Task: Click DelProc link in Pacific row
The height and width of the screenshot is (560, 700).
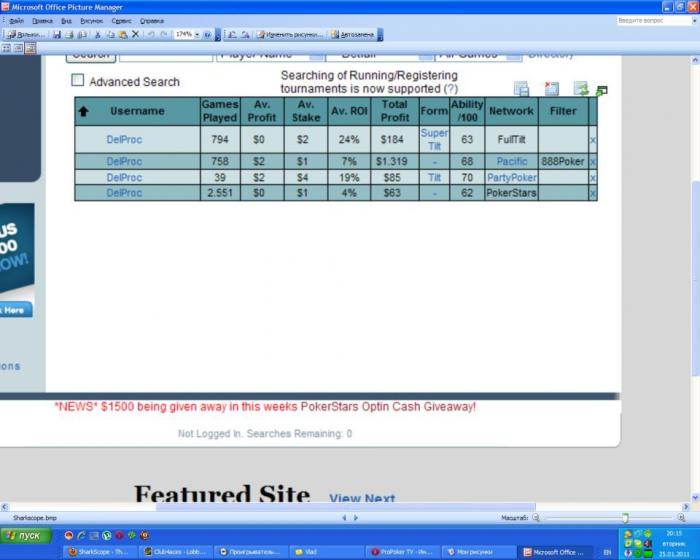Action: pos(124,161)
